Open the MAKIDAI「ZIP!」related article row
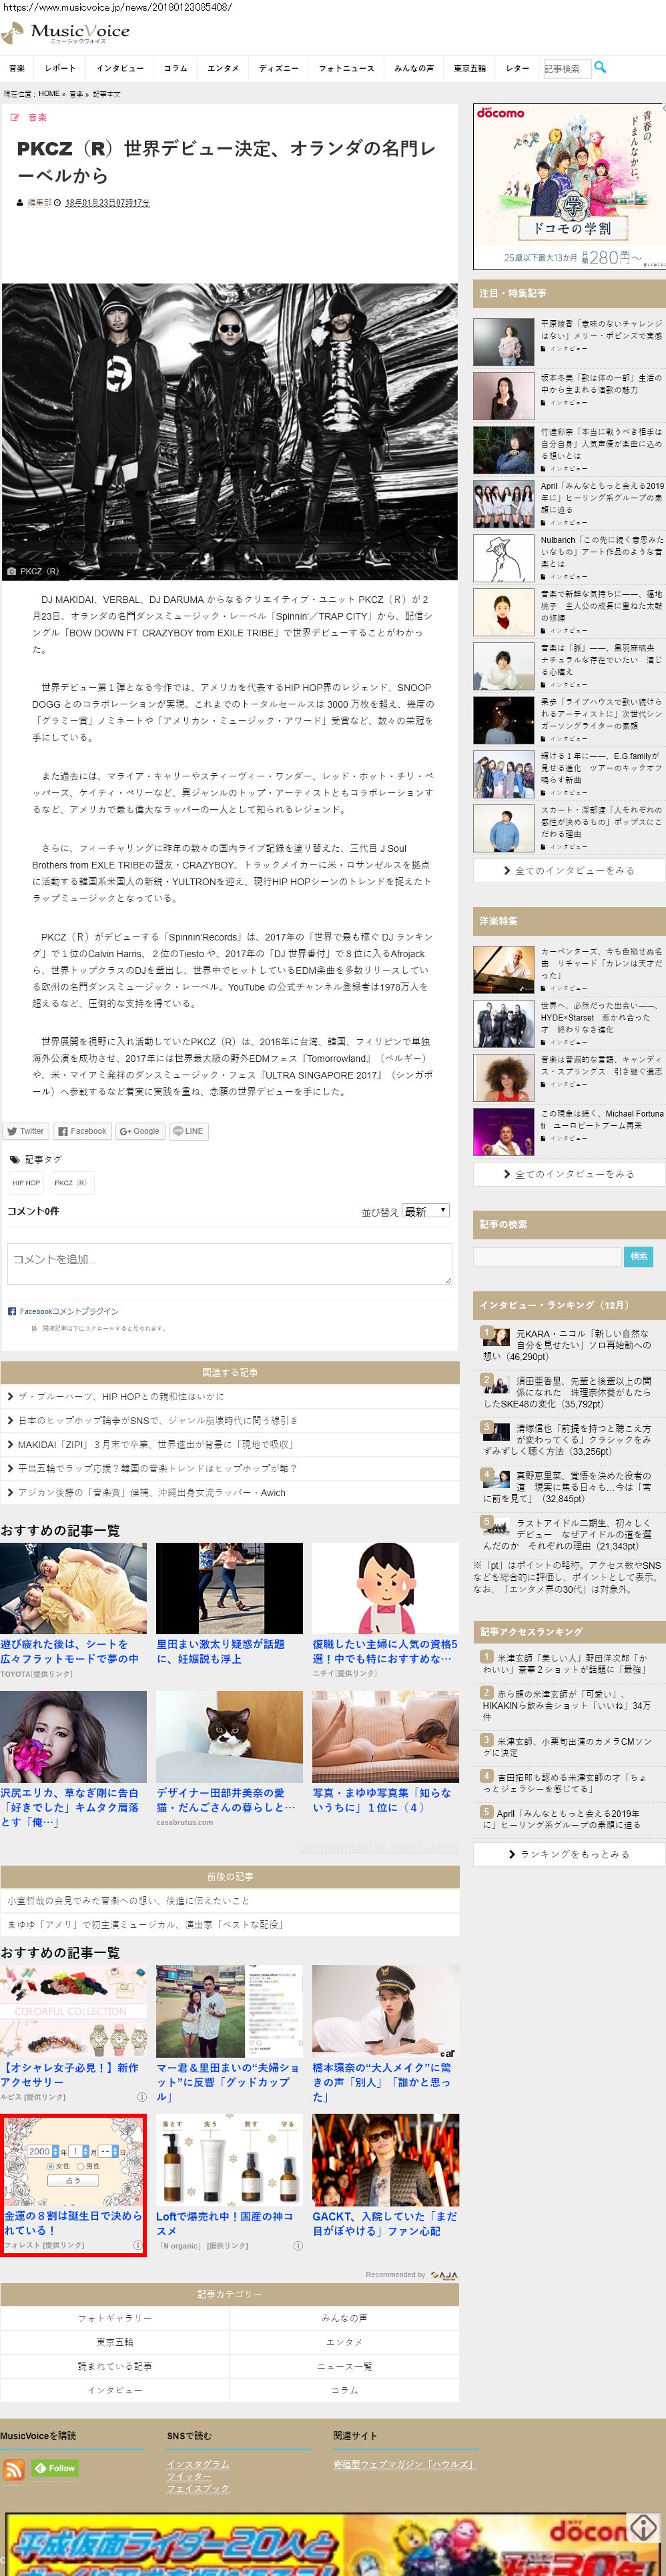Image resolution: width=666 pixels, height=2576 pixels. pos(230,1444)
